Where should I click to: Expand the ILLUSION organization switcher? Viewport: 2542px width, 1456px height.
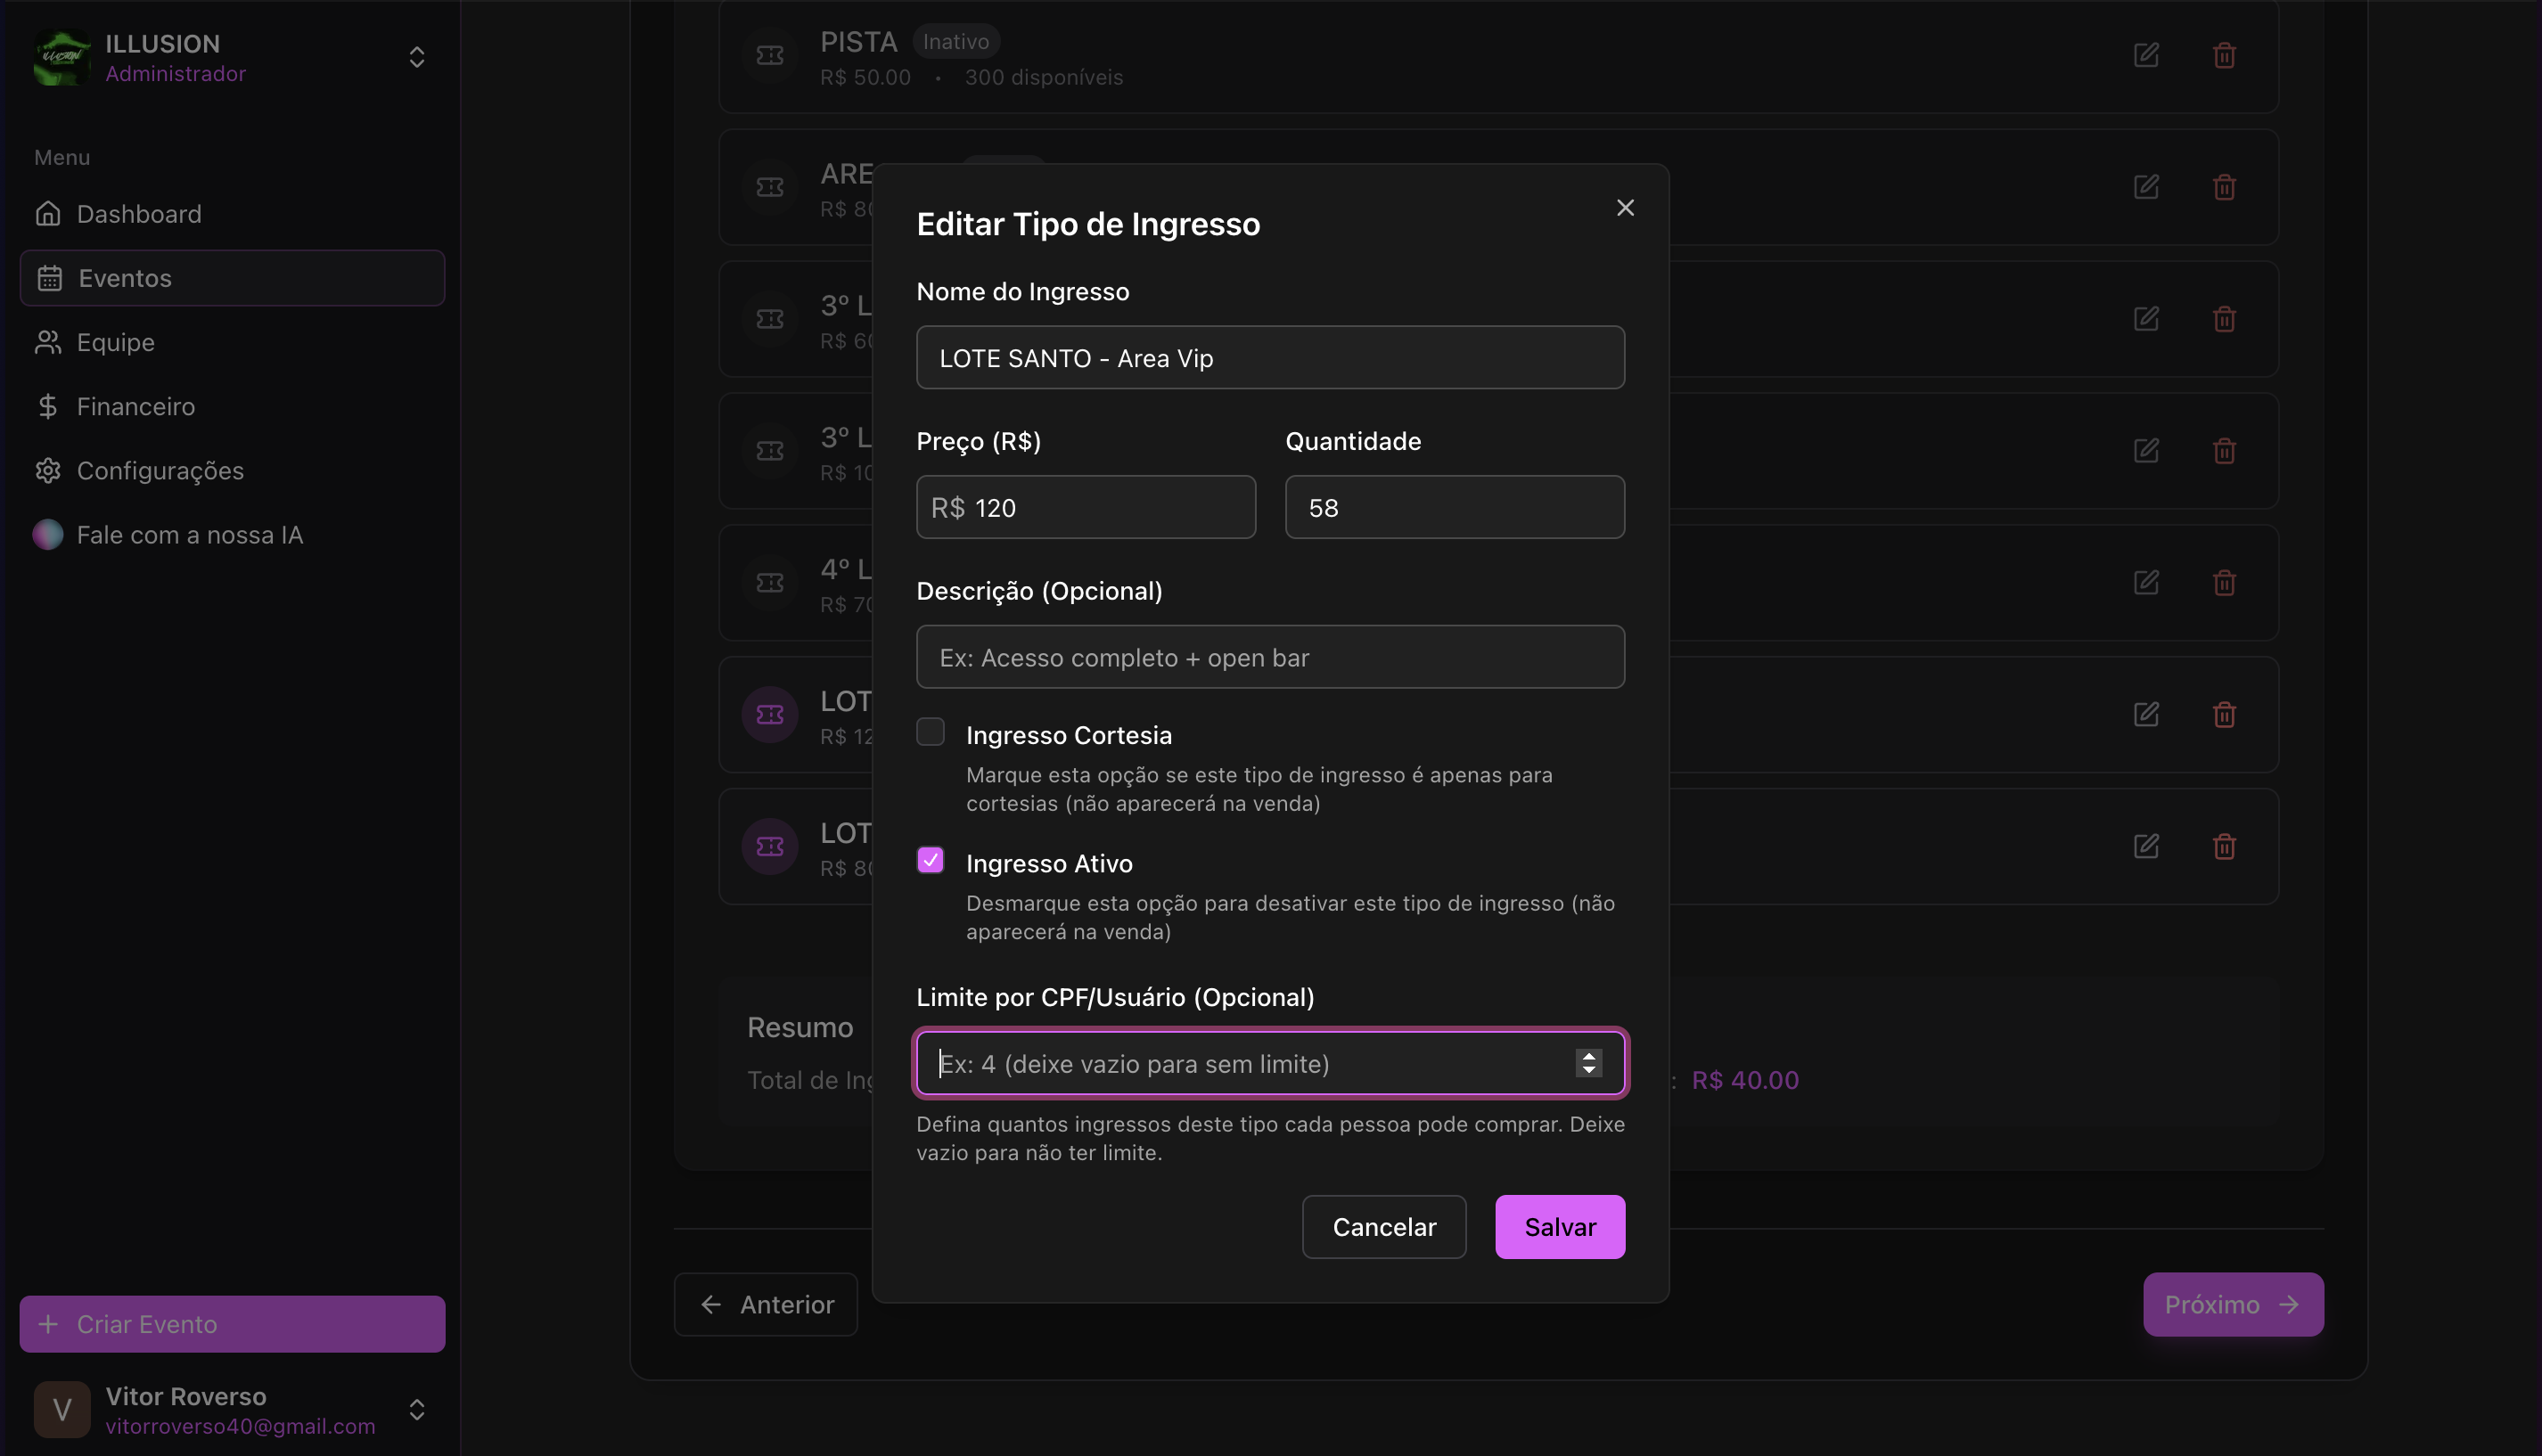(417, 57)
